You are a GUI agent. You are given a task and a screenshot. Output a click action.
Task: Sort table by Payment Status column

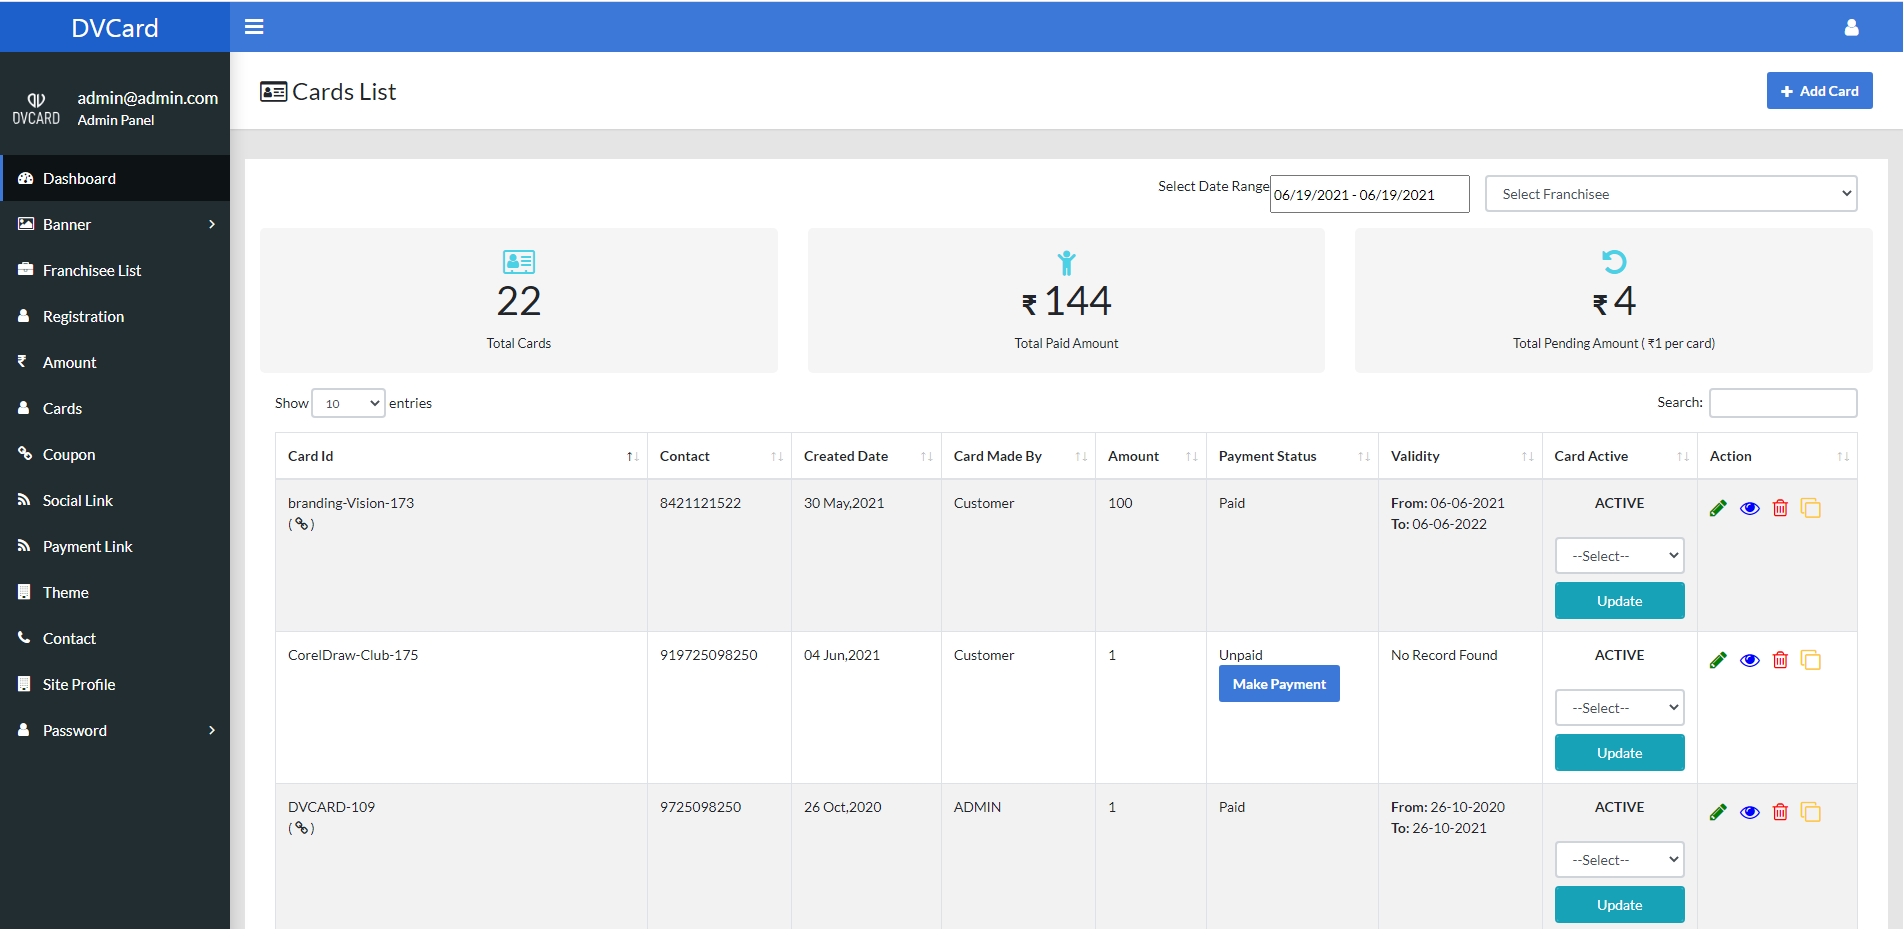(x=1292, y=456)
